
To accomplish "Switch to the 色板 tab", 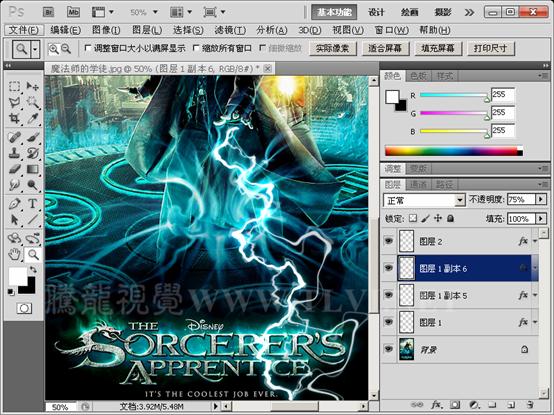I will point(418,76).
